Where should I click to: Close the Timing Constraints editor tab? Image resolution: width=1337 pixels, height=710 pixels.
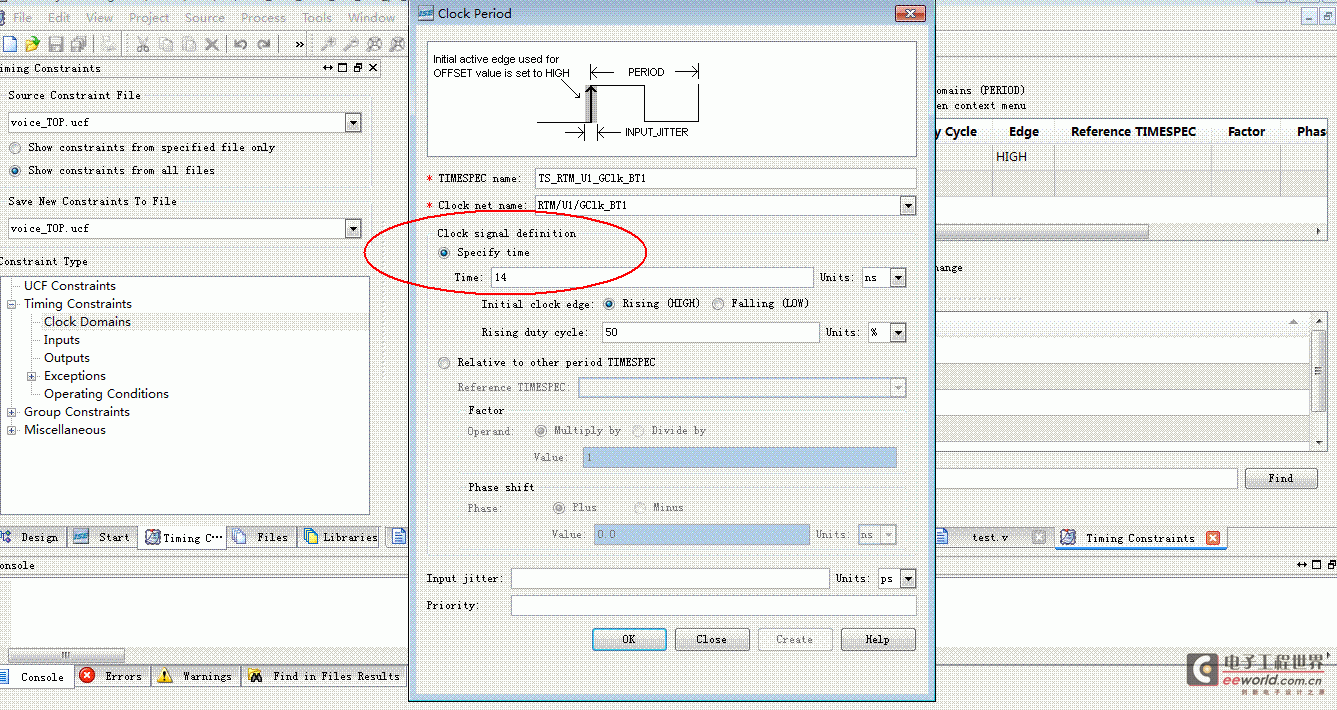coord(1213,538)
